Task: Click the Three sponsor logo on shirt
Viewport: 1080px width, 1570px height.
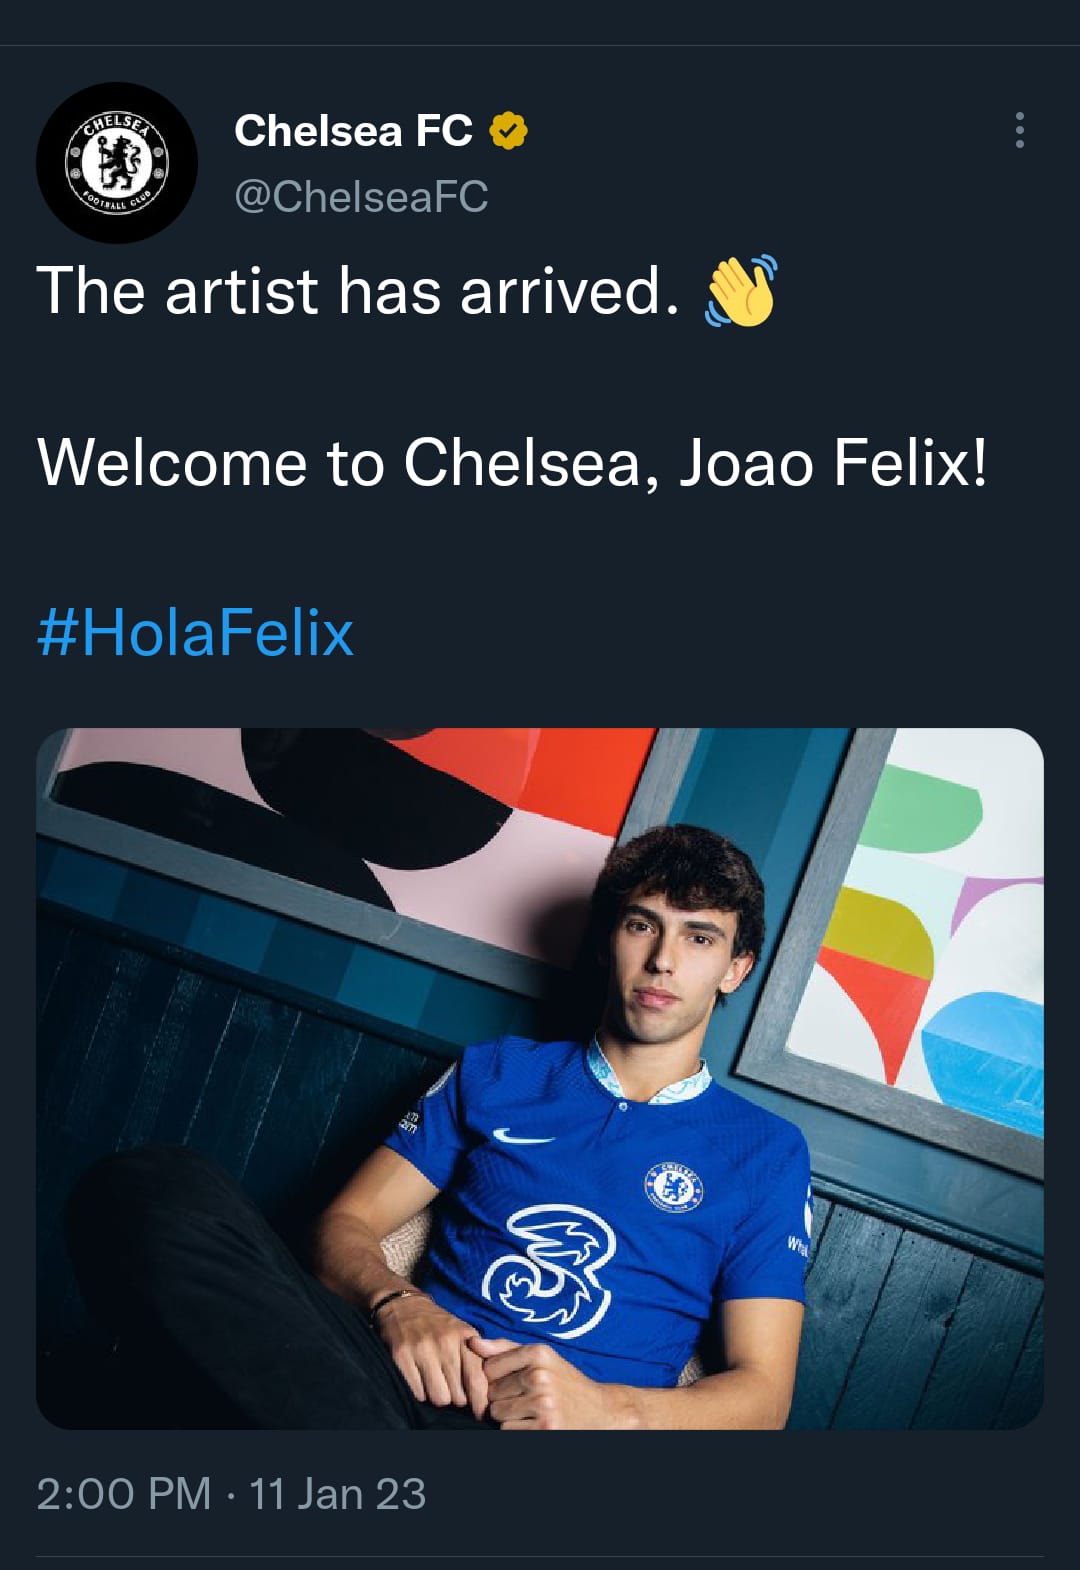Action: click(x=548, y=1270)
